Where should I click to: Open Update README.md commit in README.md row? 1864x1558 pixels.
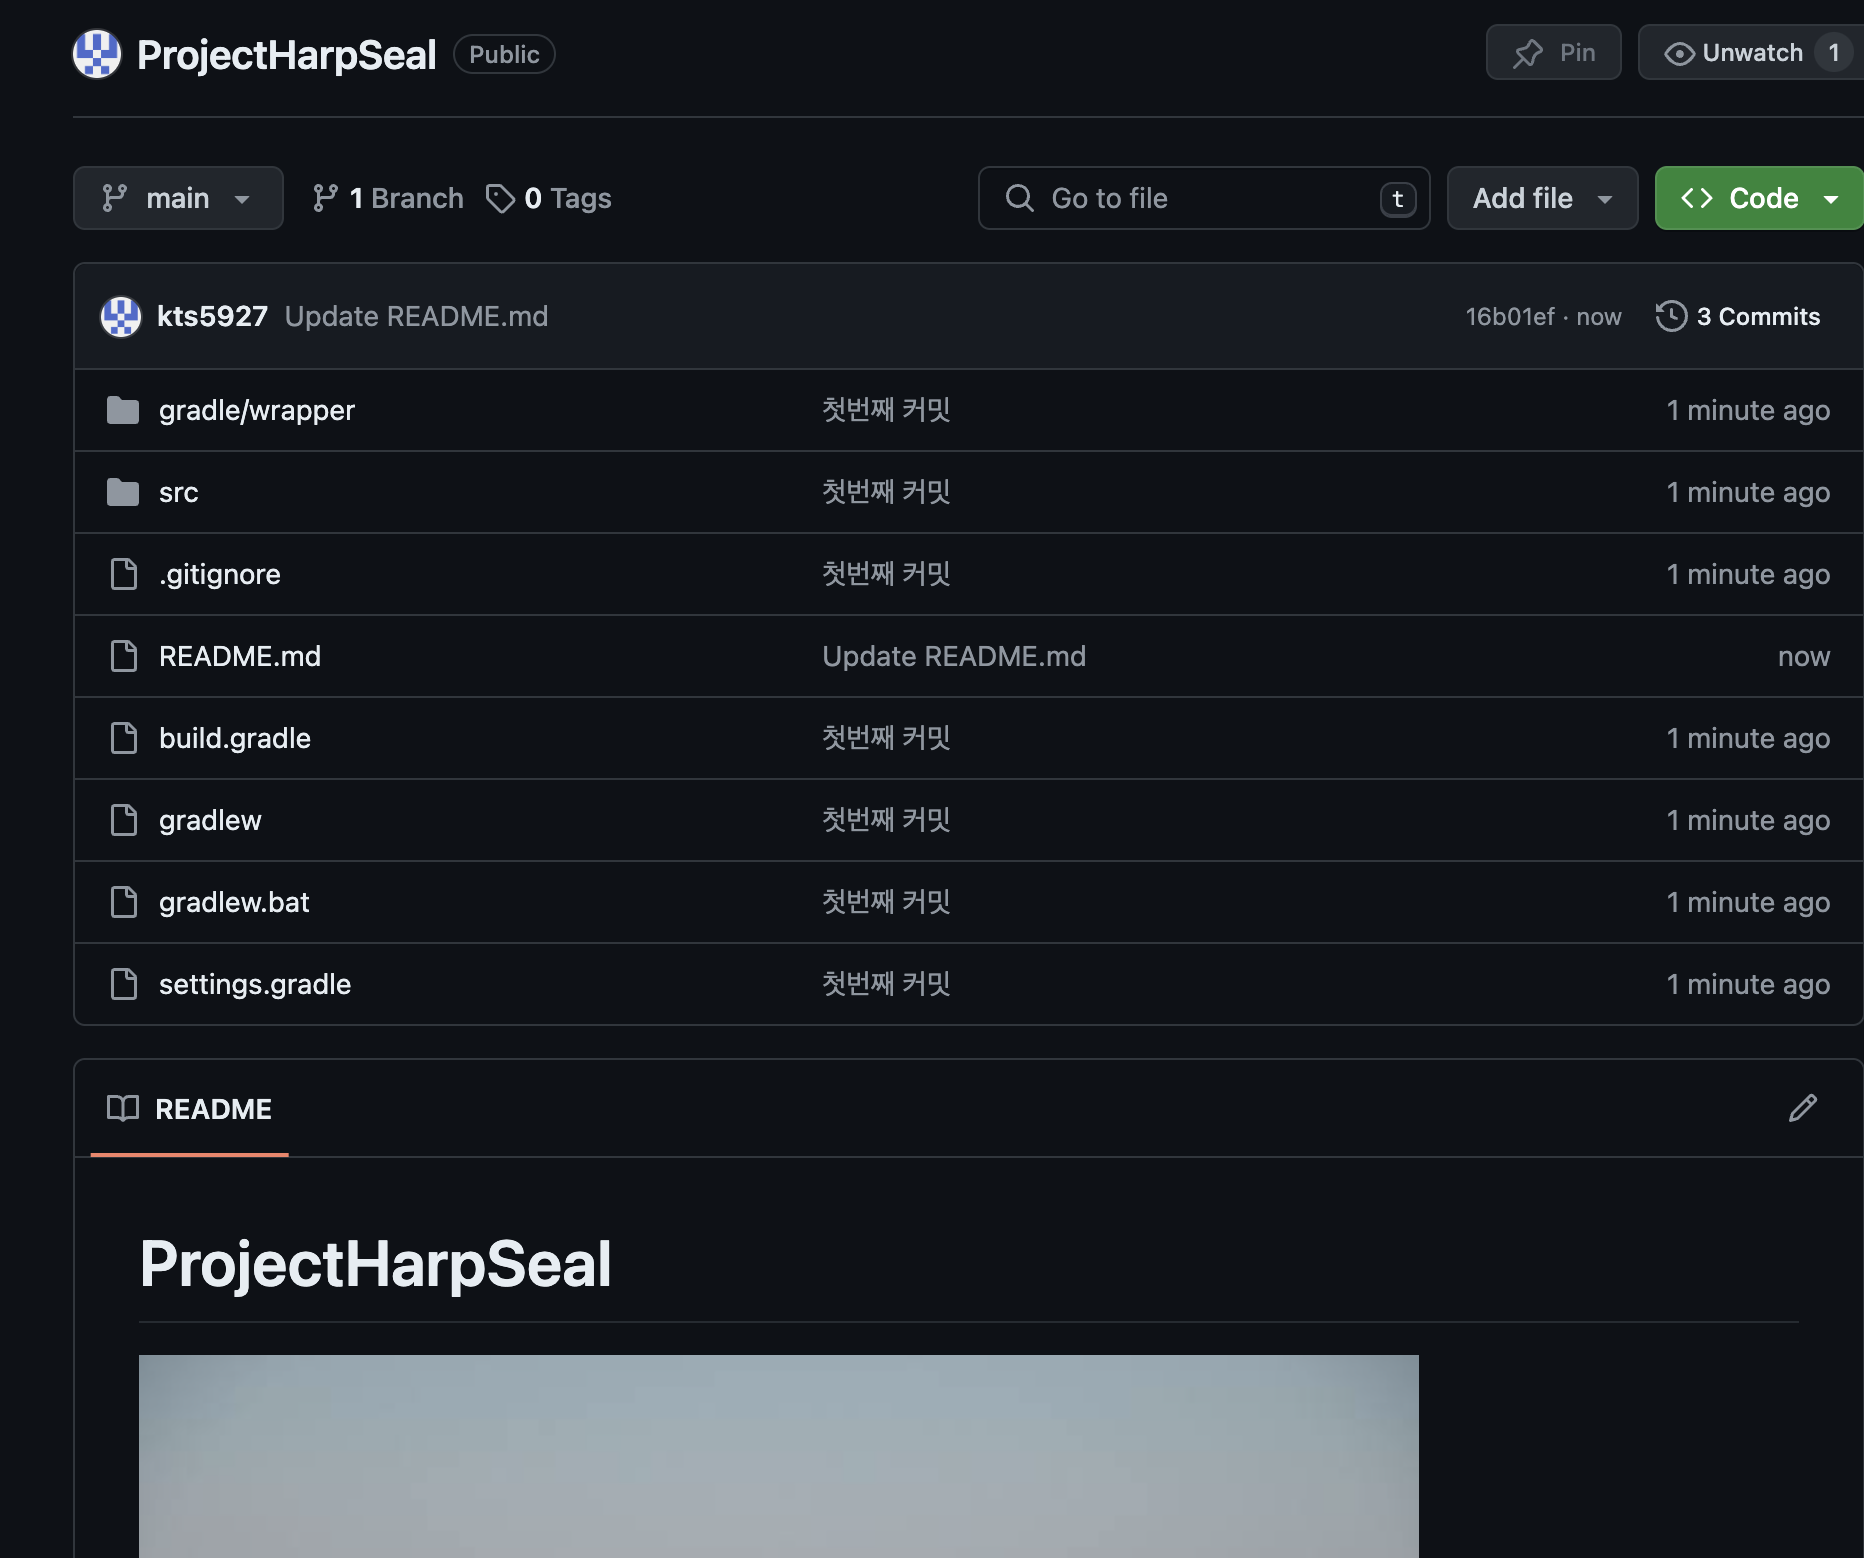954,656
